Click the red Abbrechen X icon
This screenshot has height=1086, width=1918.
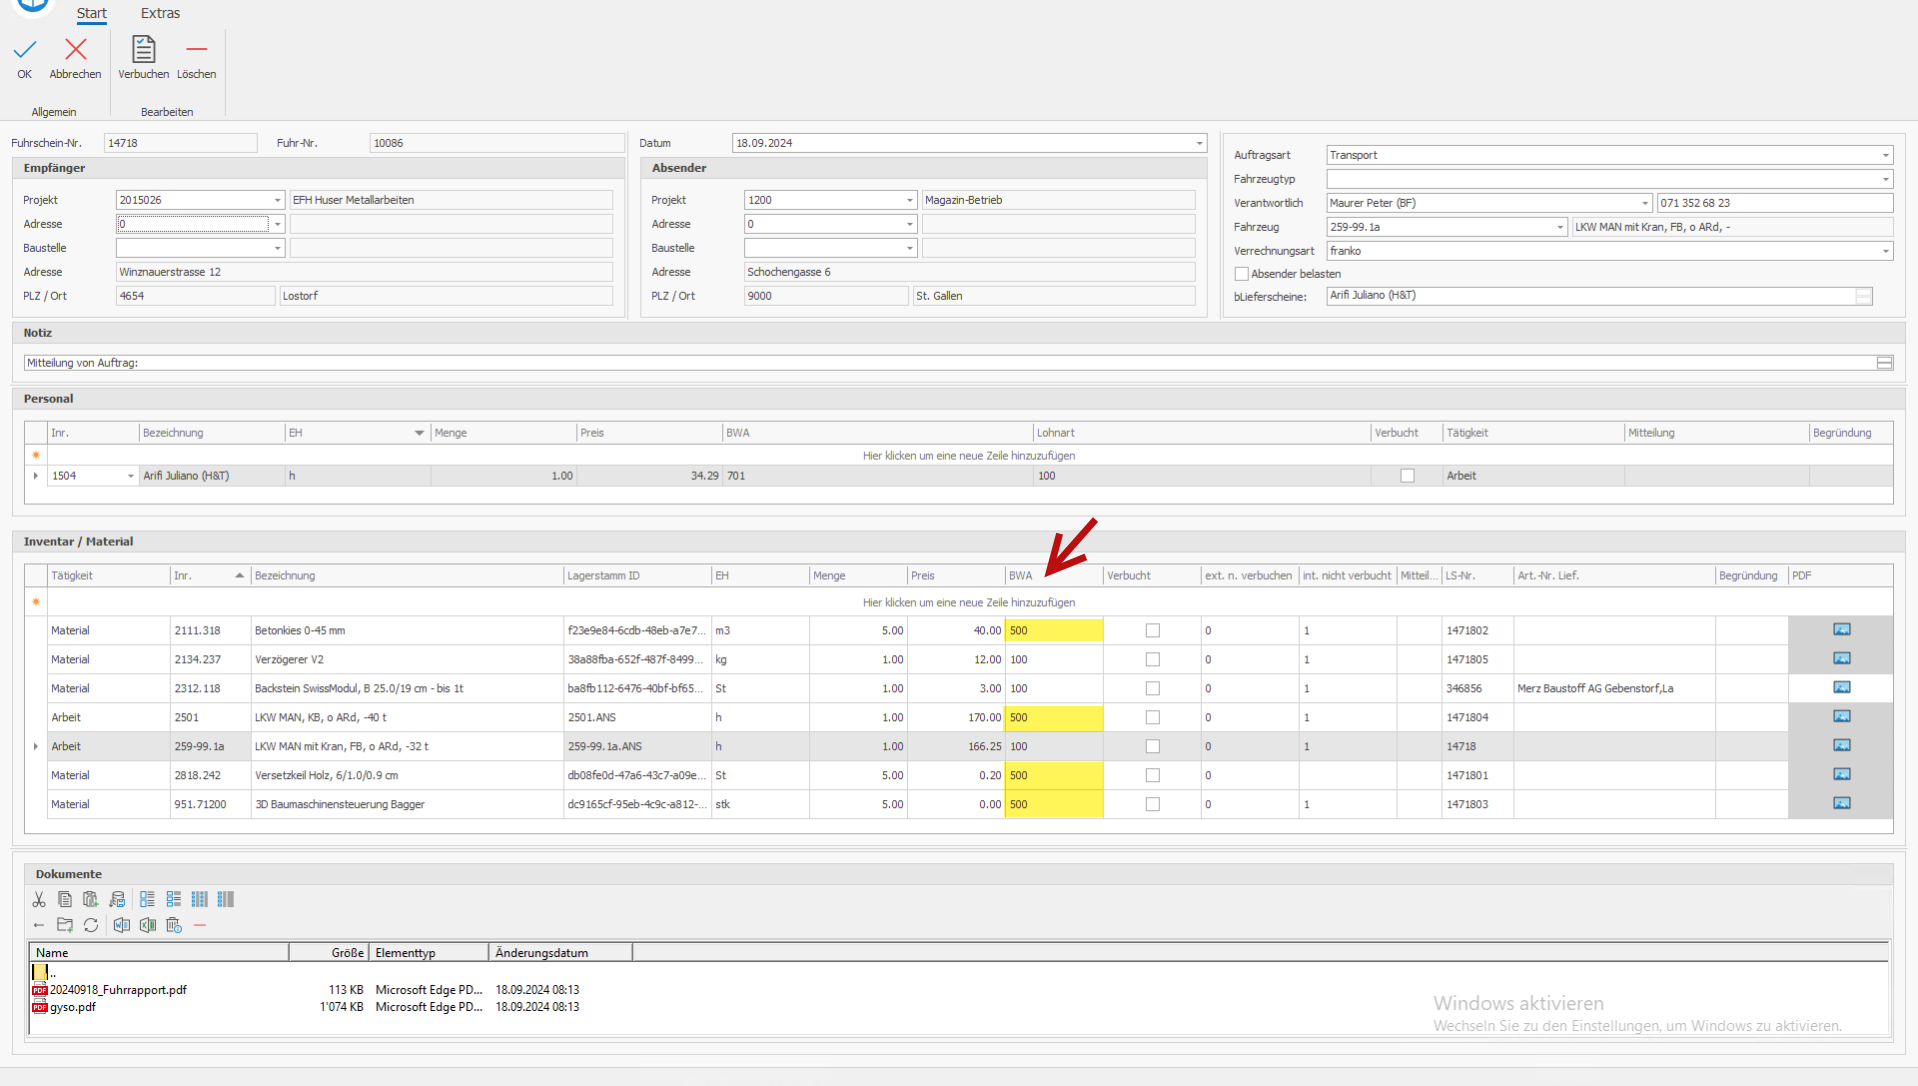pyautogui.click(x=75, y=50)
